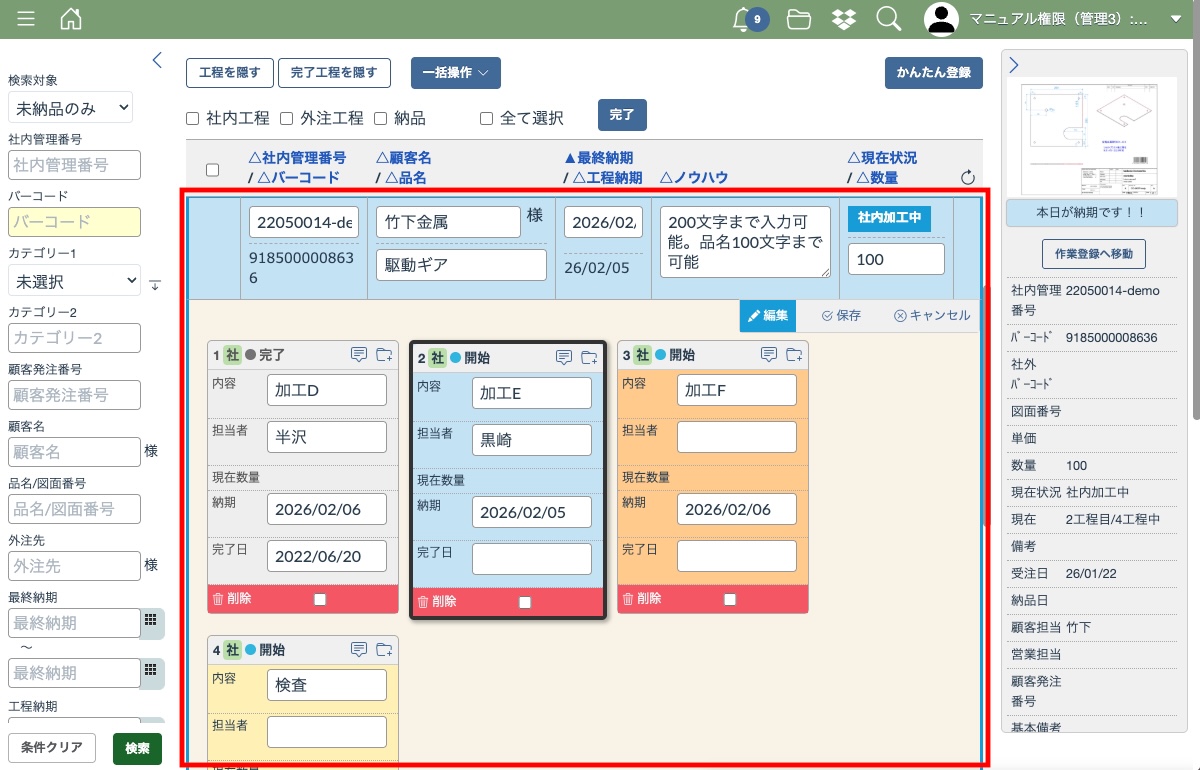Open the カテゴリー1 未選択 dropdown
Viewport: 1200px width, 770px height.
(74, 281)
